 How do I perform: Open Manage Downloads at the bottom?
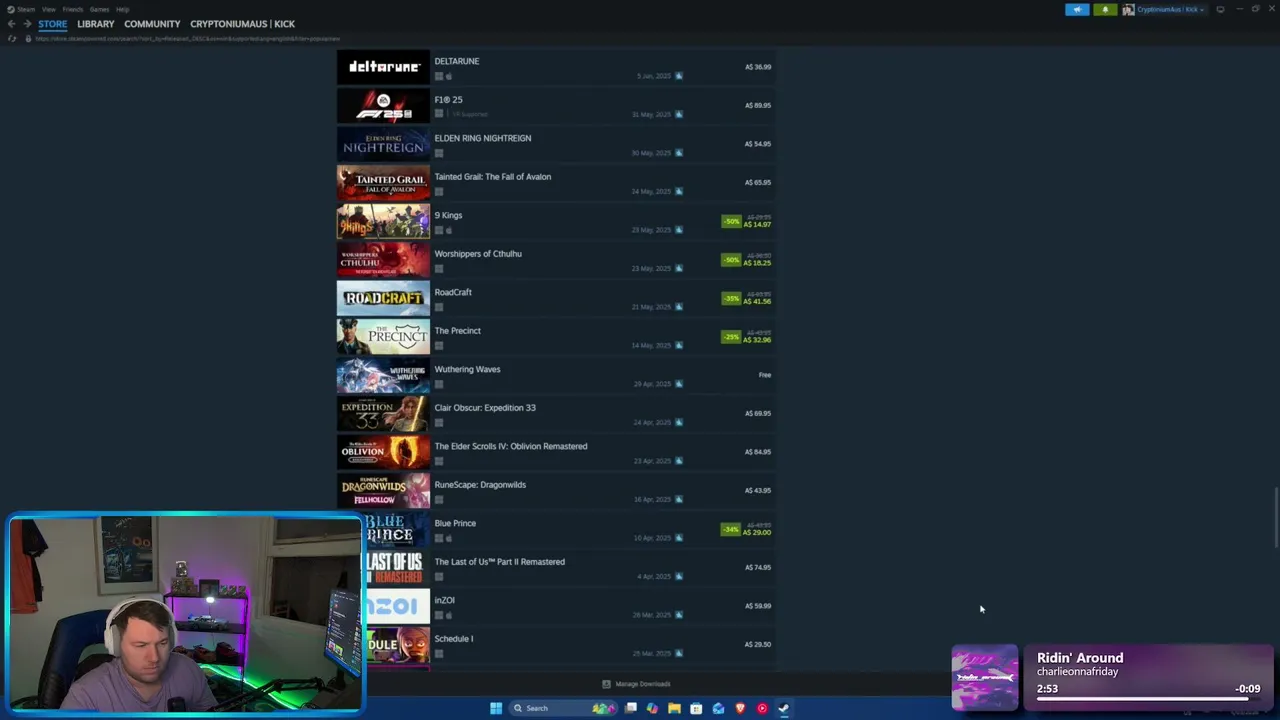pos(636,684)
